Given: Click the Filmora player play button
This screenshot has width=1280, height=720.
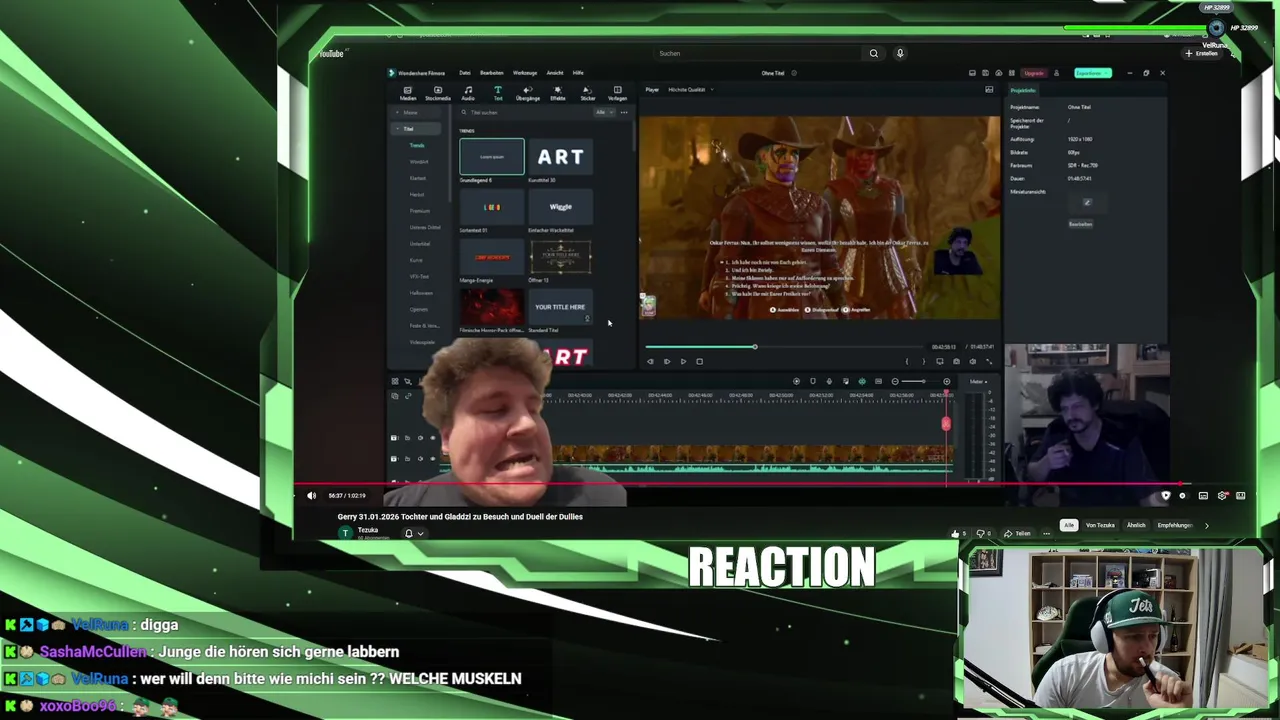Looking at the screenshot, I should coord(683,361).
